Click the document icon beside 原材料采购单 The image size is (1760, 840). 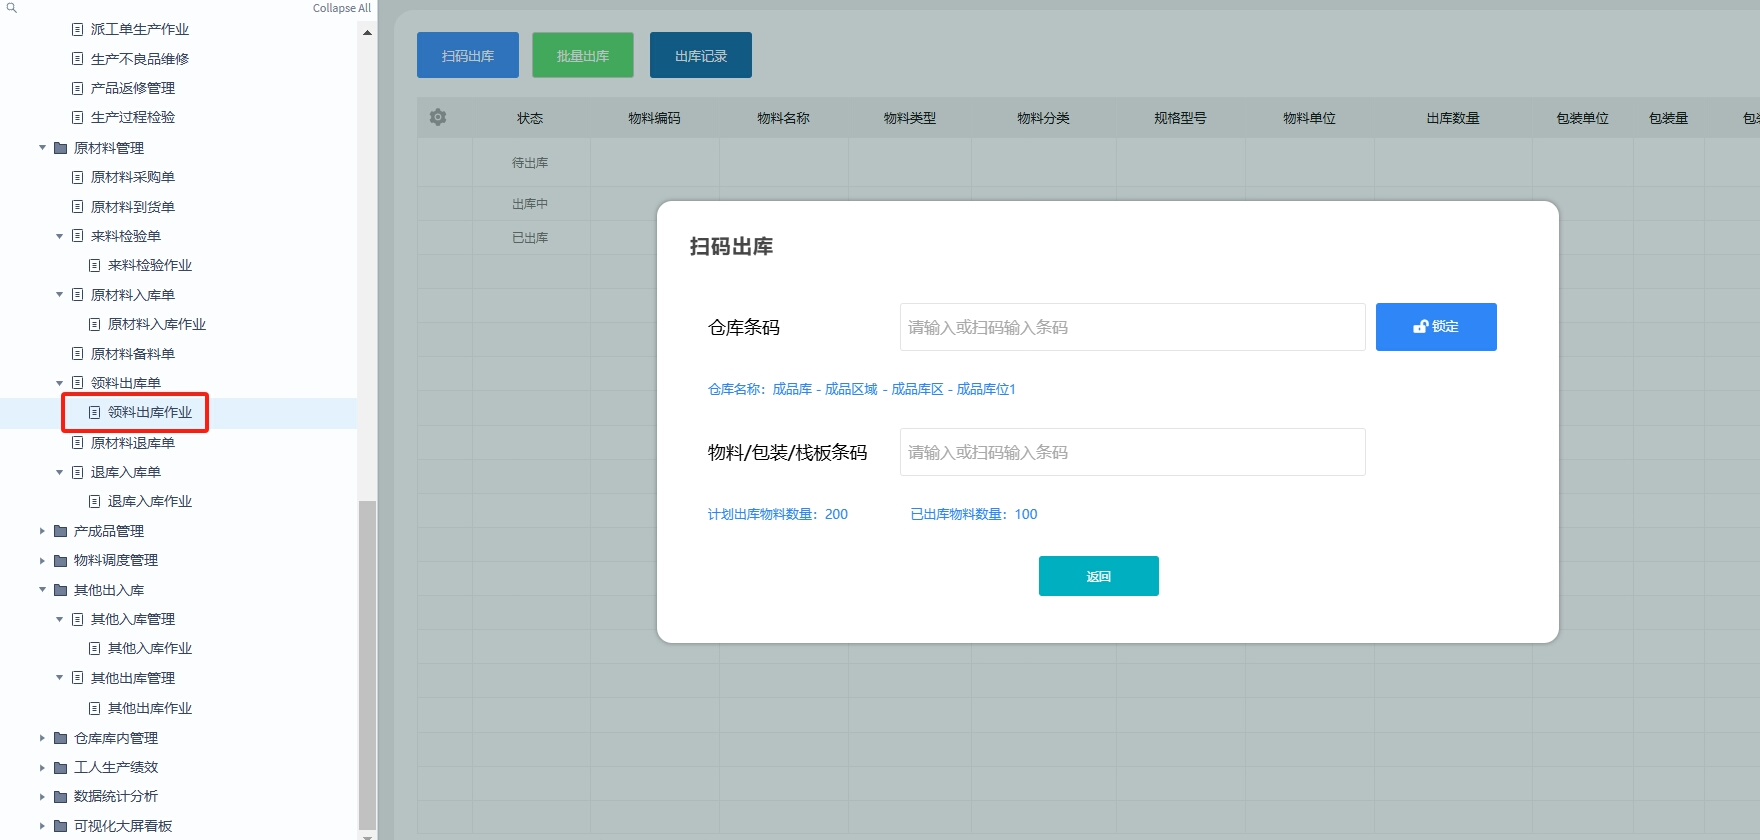[78, 177]
